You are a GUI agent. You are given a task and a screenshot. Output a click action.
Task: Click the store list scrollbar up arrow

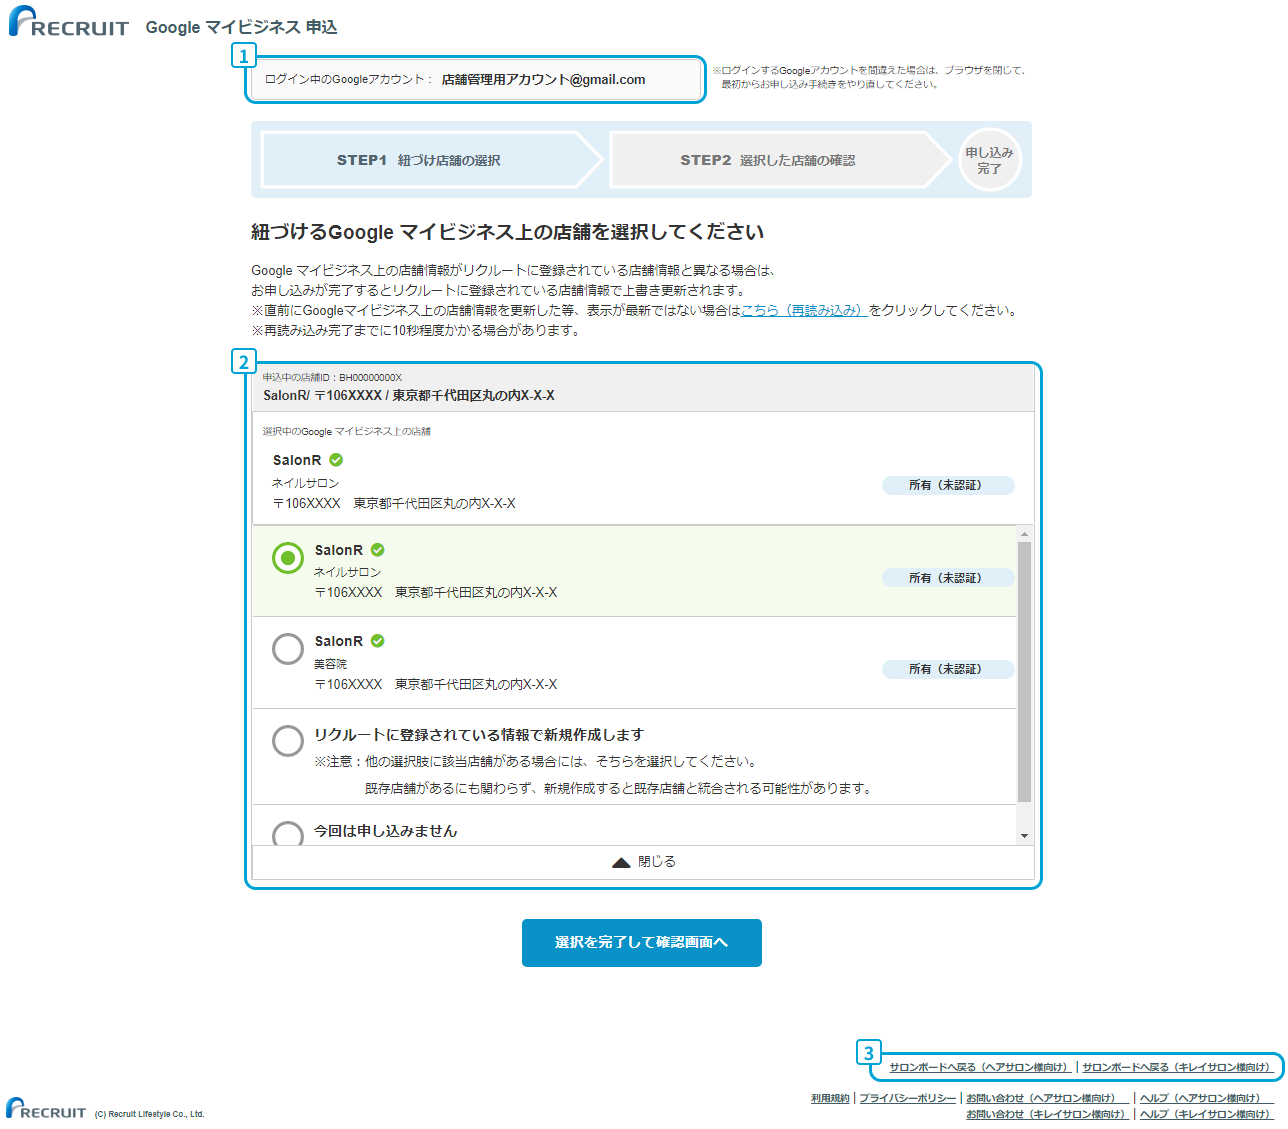(1024, 535)
